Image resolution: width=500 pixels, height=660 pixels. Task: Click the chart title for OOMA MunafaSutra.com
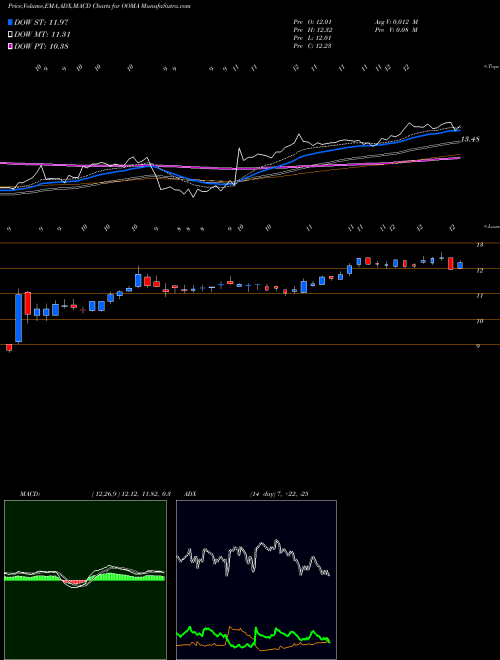[x=99, y=6]
